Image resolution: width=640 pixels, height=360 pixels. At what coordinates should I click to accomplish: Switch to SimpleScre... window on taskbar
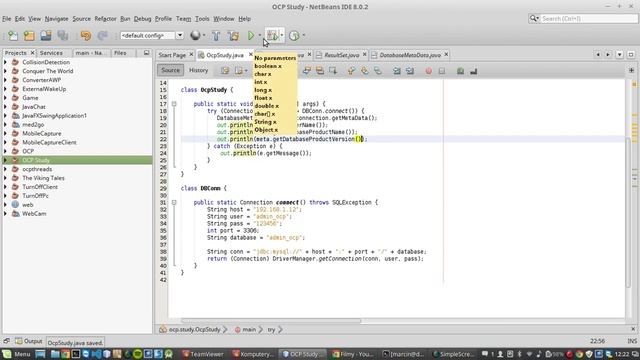[454, 354]
